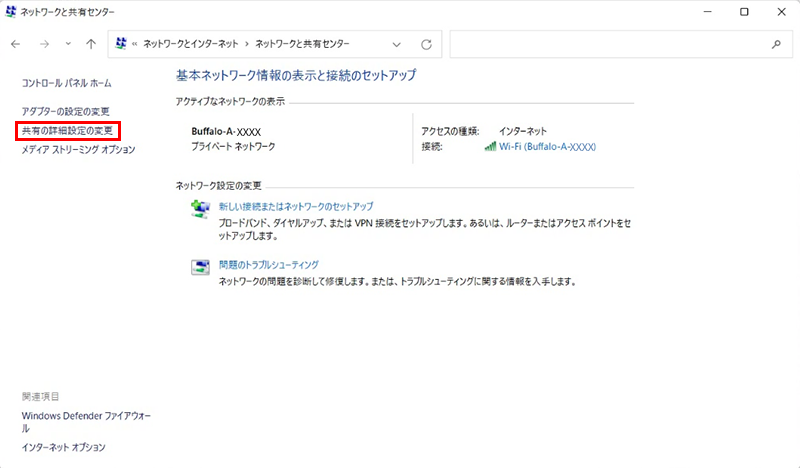Expand the address bar history dropdown
Image resolution: width=800 pixels, height=468 pixels.
pyautogui.click(x=397, y=45)
